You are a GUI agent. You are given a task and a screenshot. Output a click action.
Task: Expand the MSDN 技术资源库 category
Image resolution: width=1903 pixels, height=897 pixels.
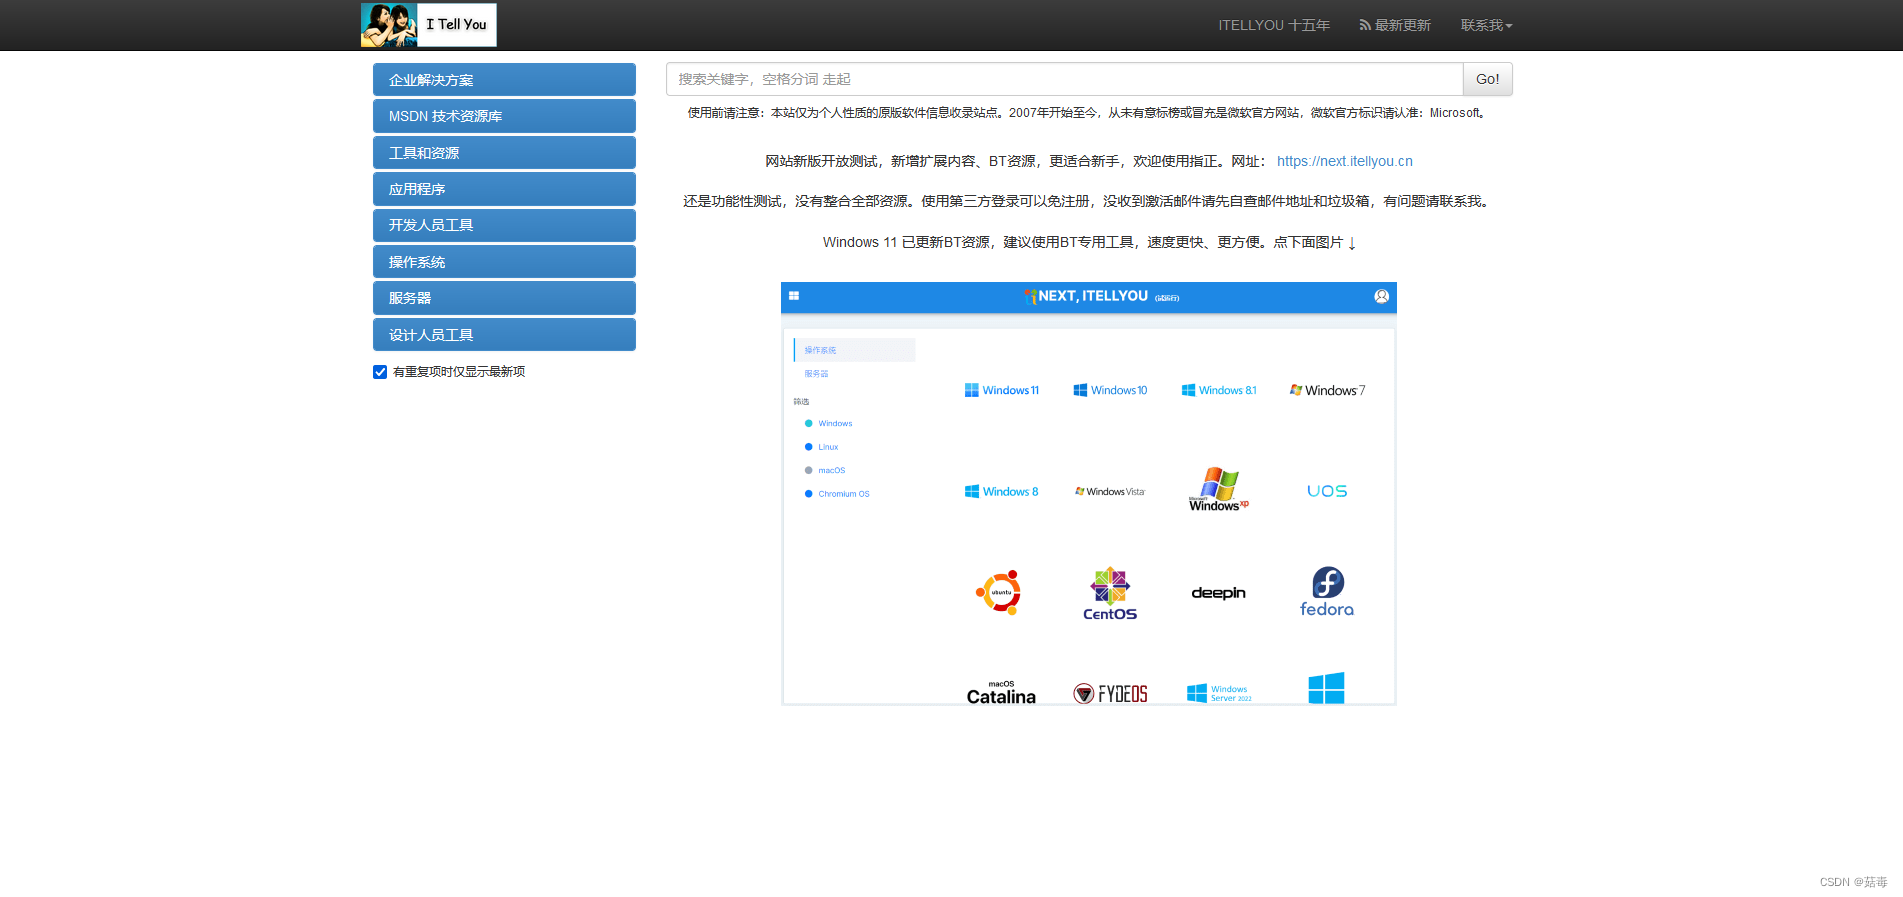click(504, 116)
